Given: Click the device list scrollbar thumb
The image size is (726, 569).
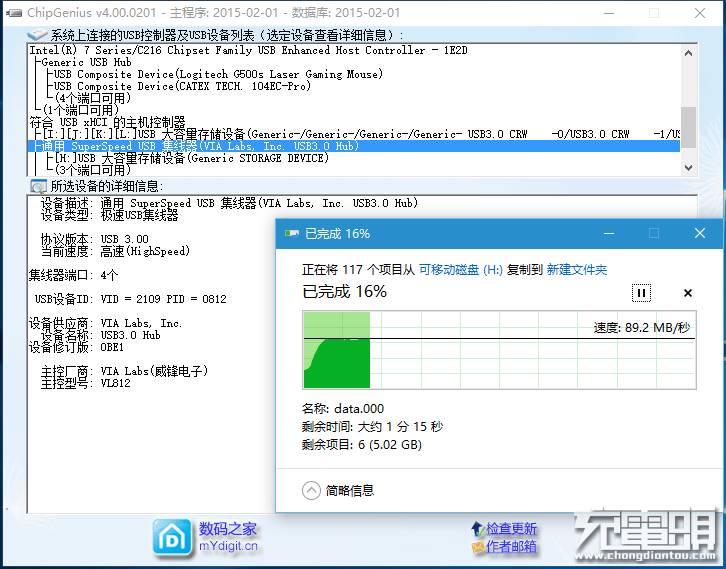Looking at the screenshot, I should [x=688, y=127].
